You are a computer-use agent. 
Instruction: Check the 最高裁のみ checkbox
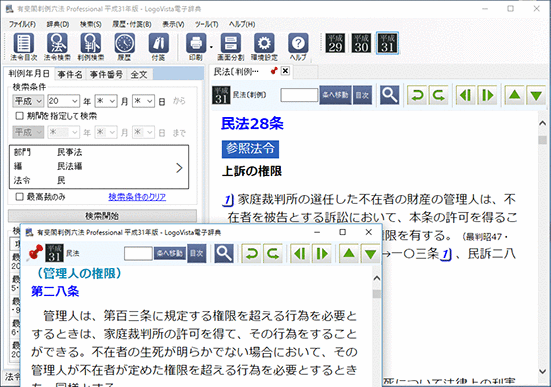coord(20,196)
